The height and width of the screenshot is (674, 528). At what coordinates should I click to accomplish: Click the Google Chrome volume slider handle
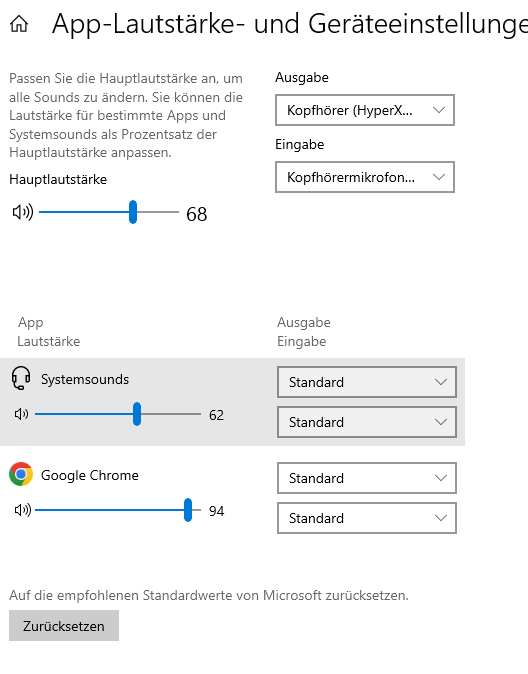click(188, 510)
